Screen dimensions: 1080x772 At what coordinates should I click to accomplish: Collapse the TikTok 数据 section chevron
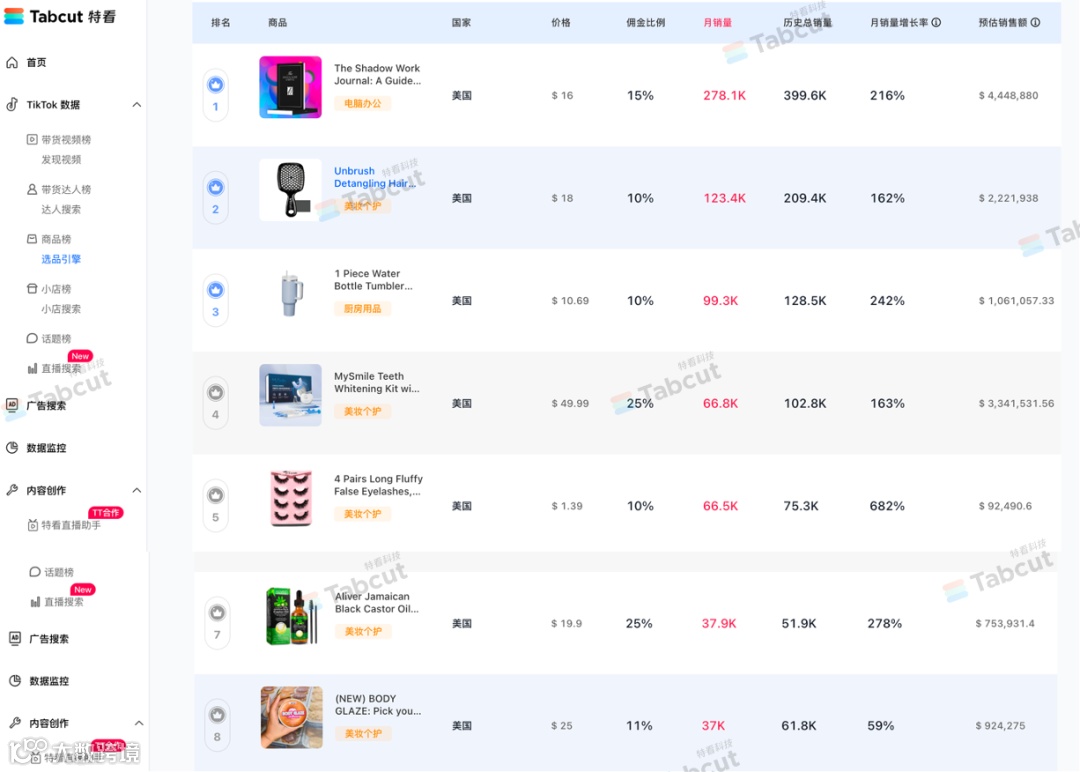click(137, 105)
